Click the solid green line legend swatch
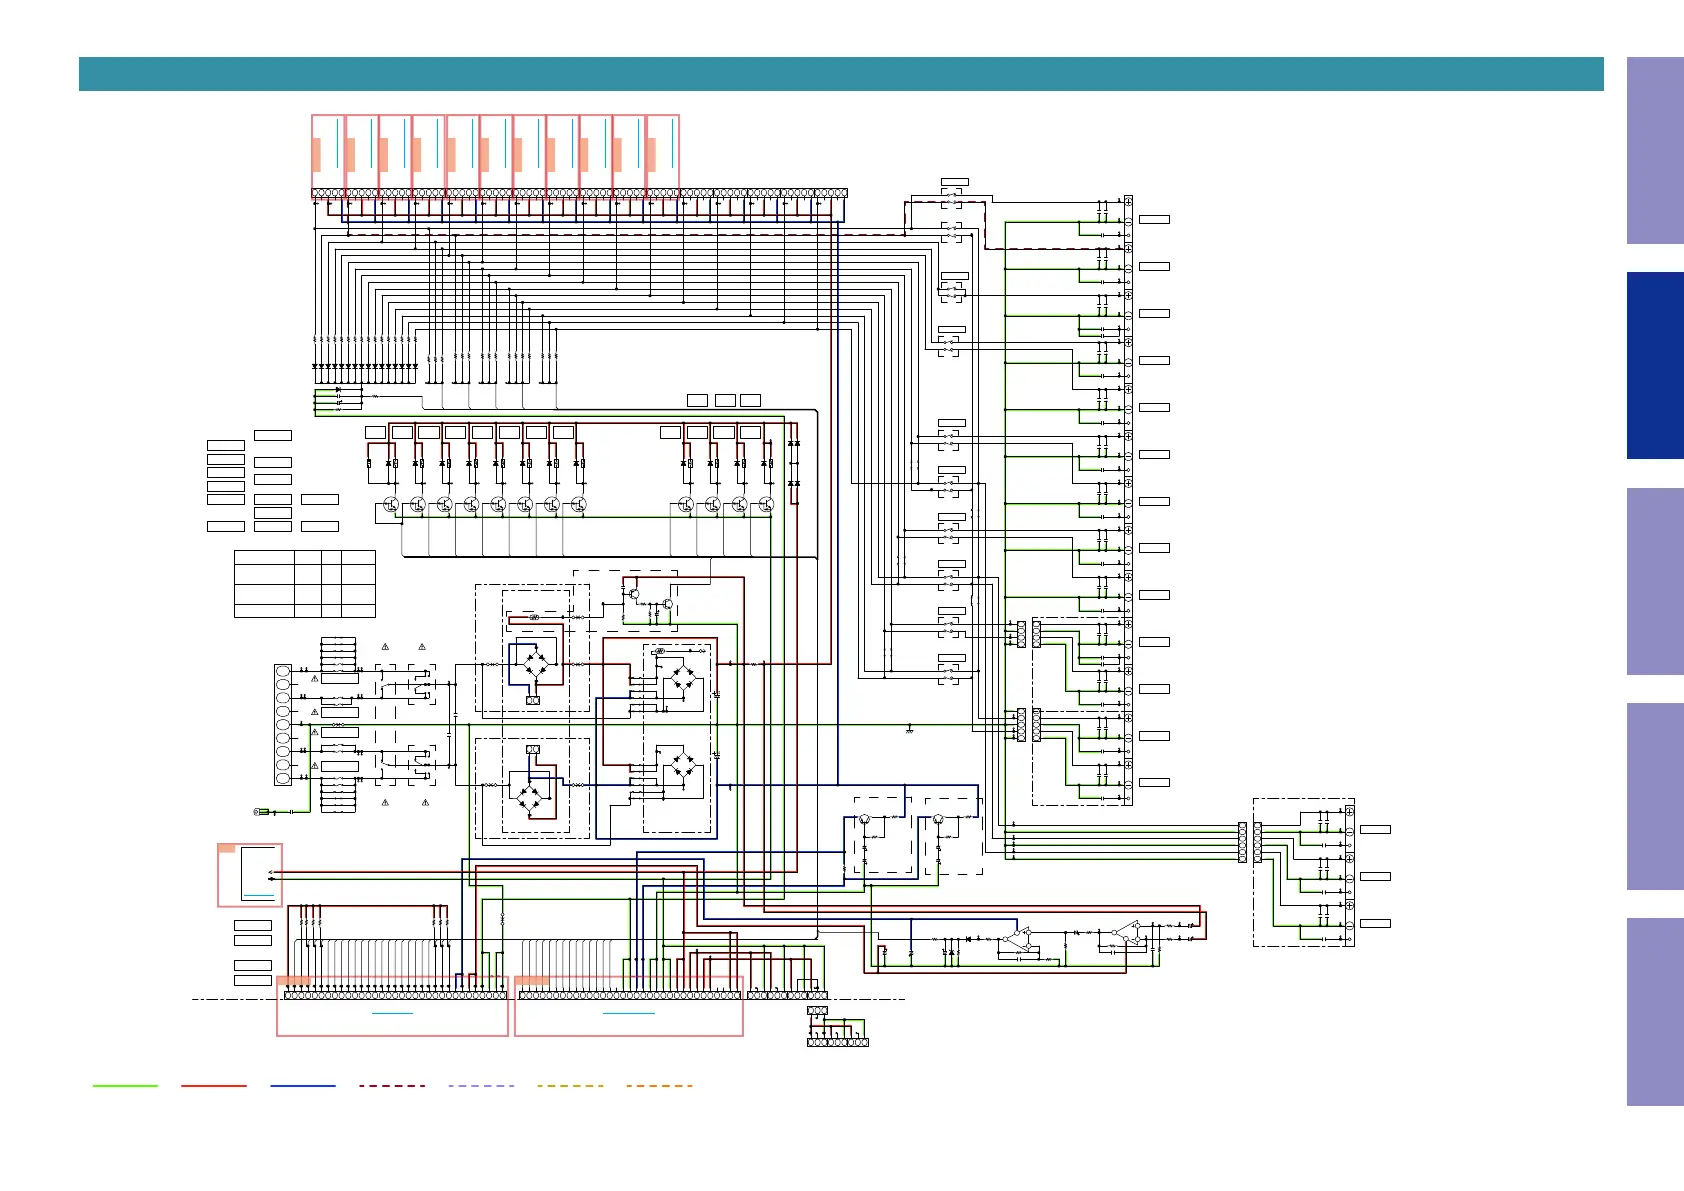The height and width of the screenshot is (1191, 1684). click(x=125, y=1085)
